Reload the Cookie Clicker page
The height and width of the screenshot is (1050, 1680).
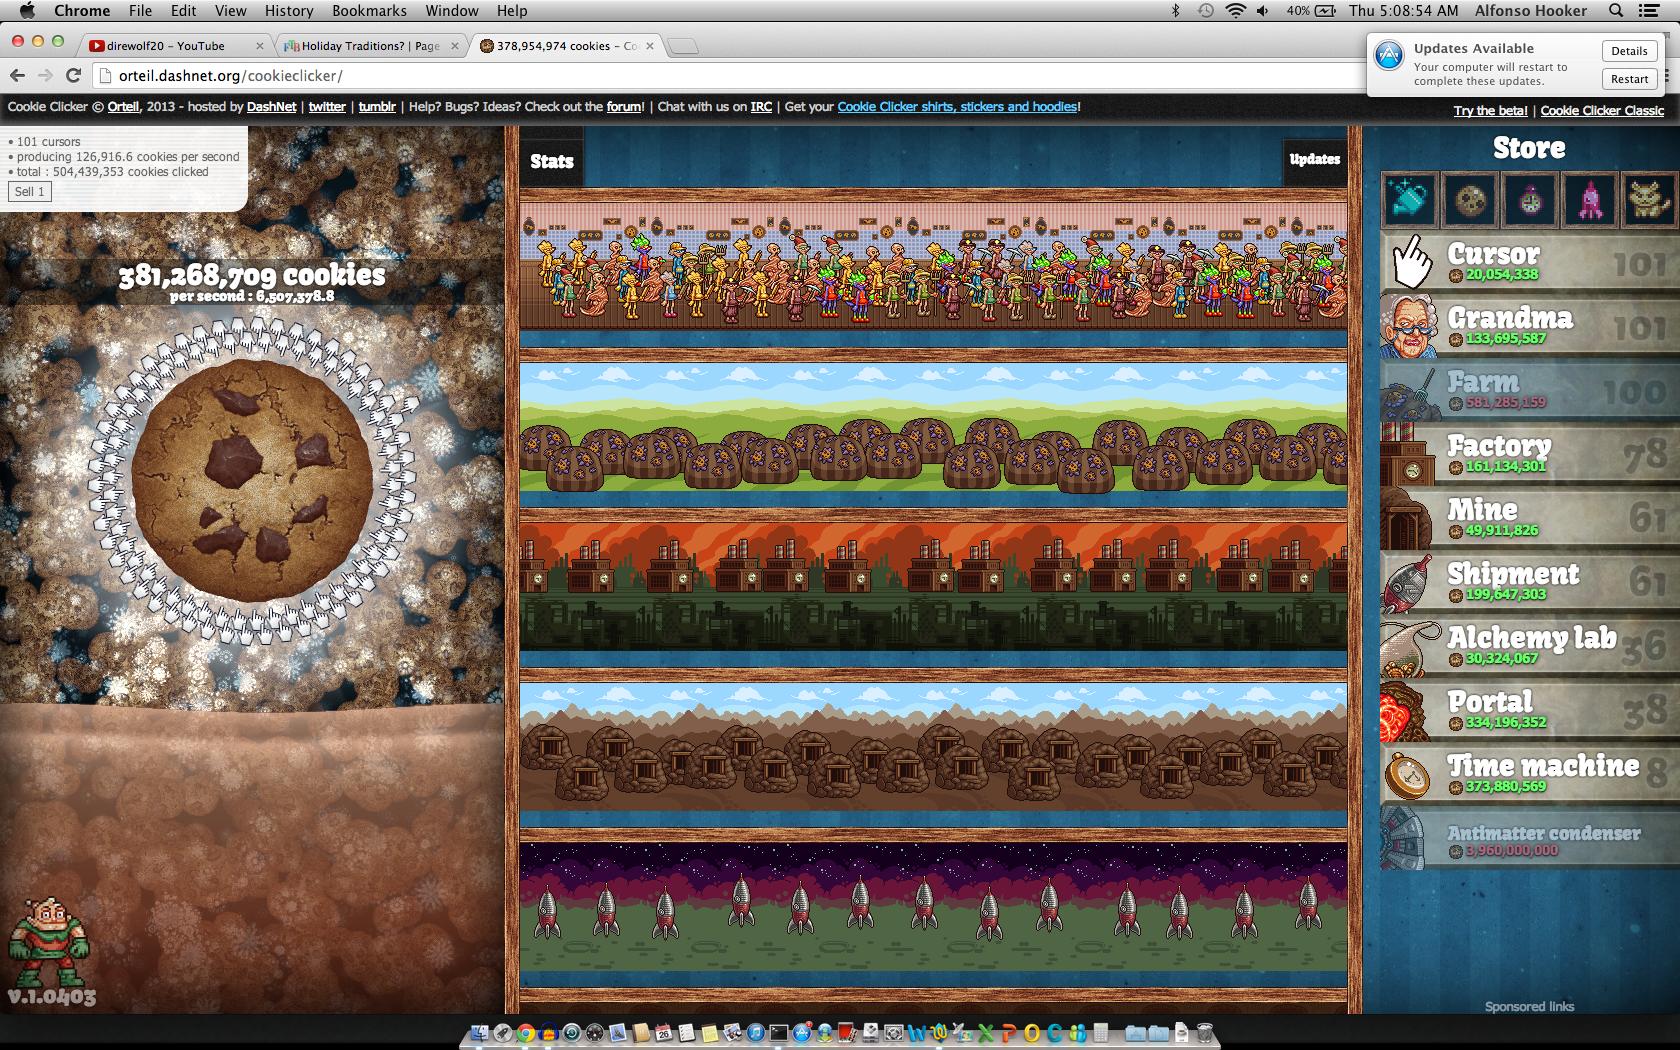[73, 76]
